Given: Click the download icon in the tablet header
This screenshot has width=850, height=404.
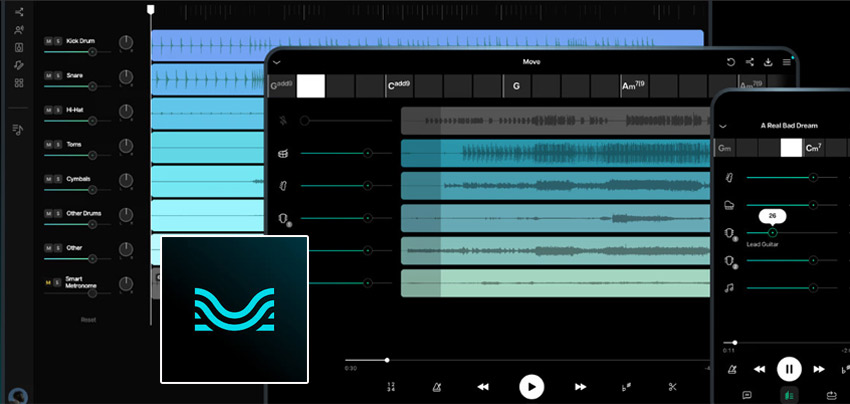Looking at the screenshot, I should pos(768,62).
